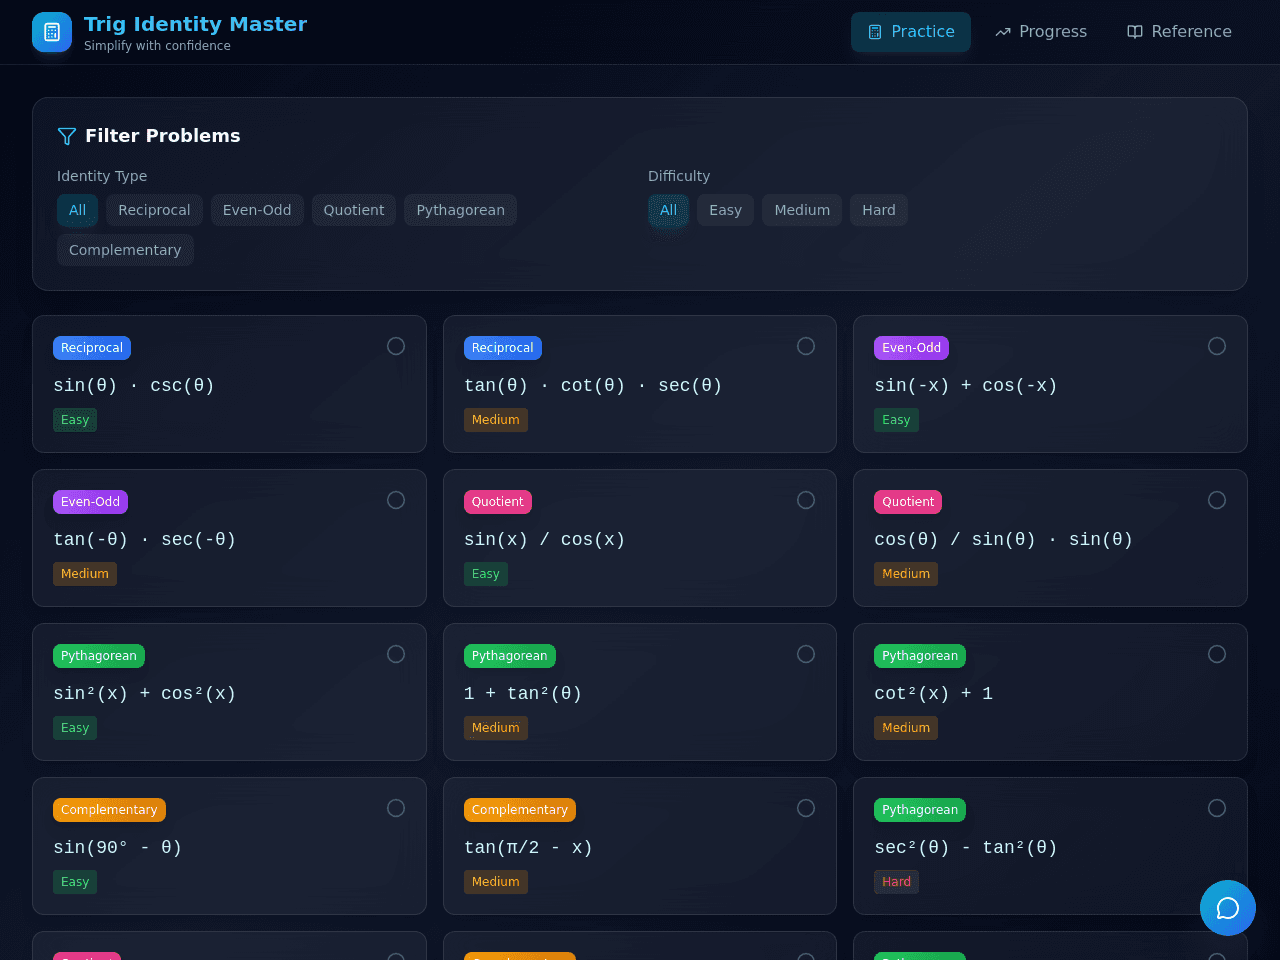Filter by Even-Odd identity type
The width and height of the screenshot is (1280, 960).
click(x=257, y=210)
